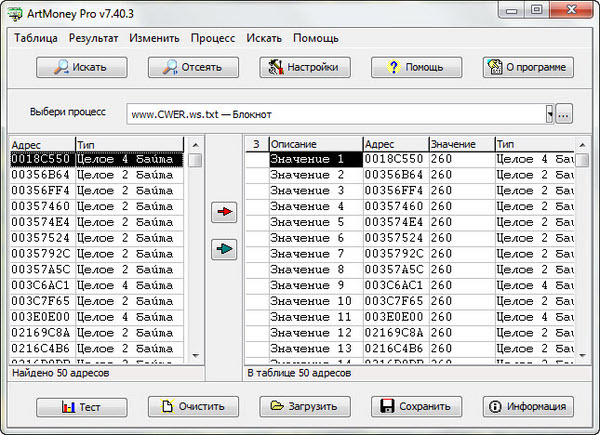The height and width of the screenshot is (435, 600).
Task: Expand the process selection dropdown
Action: 549,114
